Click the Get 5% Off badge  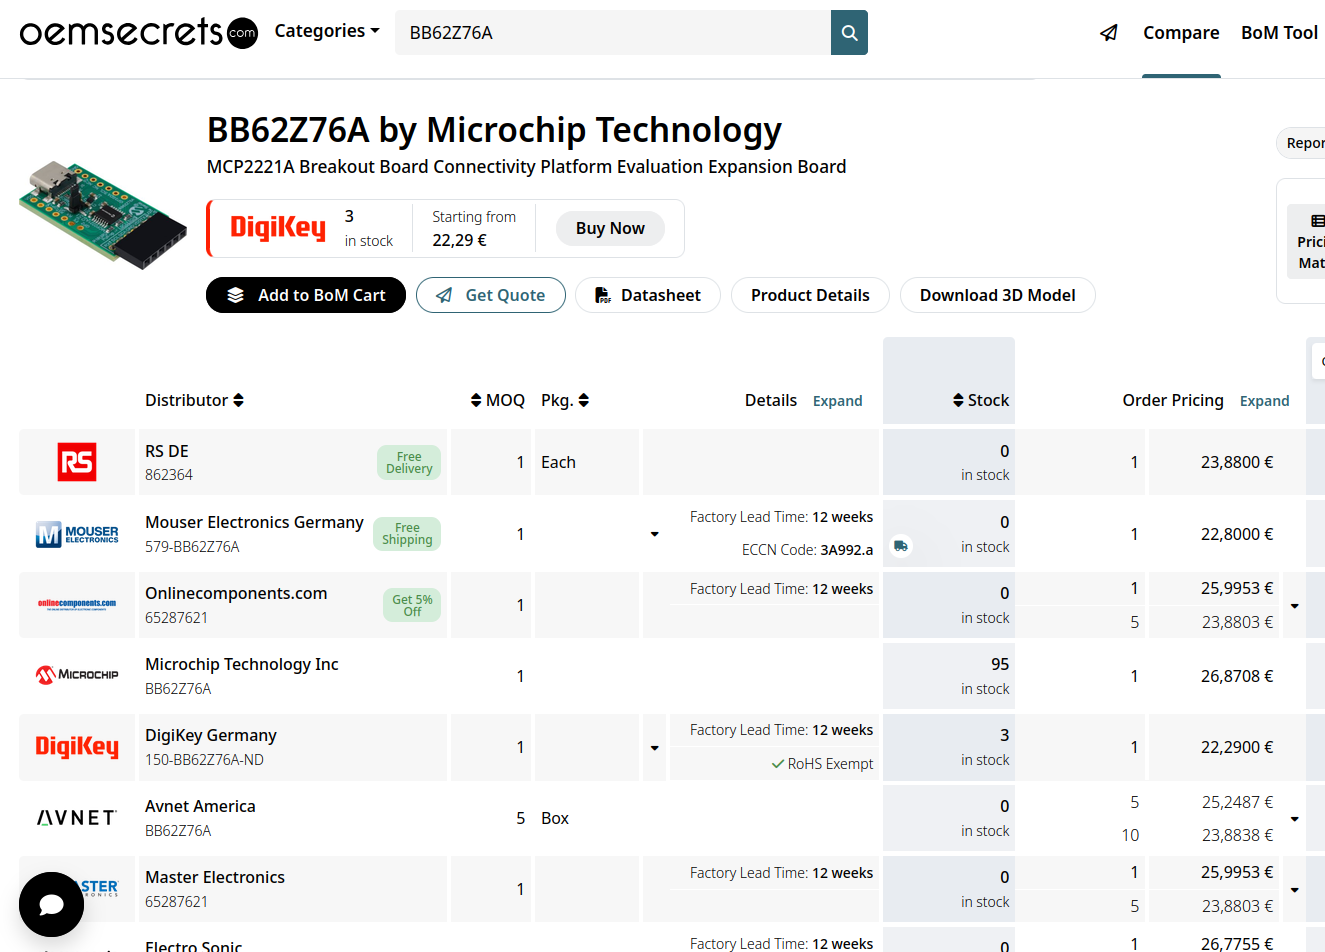click(412, 605)
